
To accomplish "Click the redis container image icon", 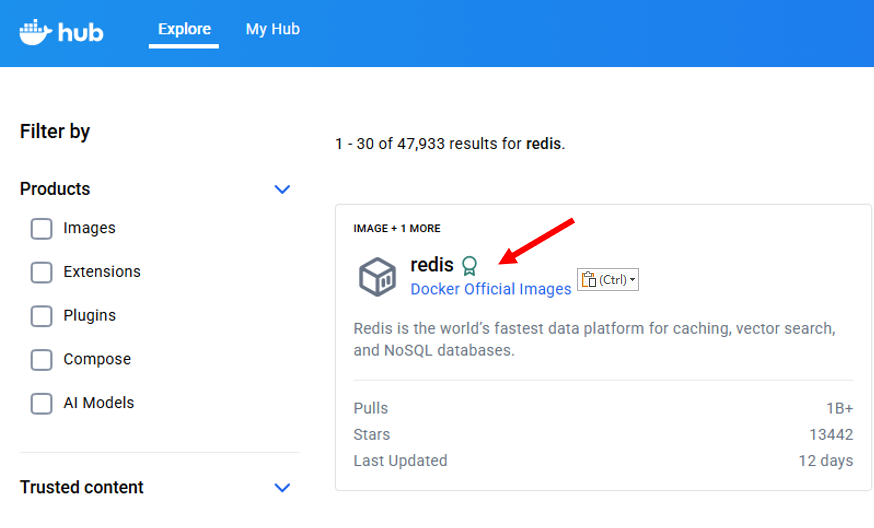I will point(377,277).
